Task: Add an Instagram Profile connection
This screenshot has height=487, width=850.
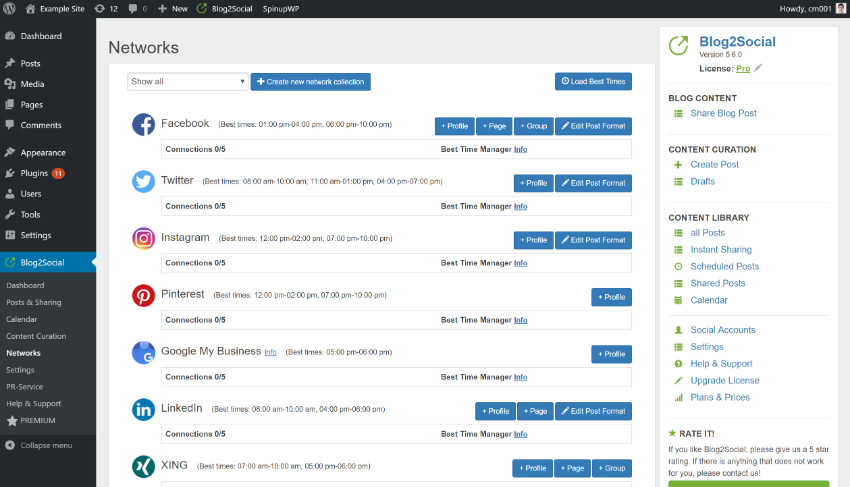Action: (534, 240)
